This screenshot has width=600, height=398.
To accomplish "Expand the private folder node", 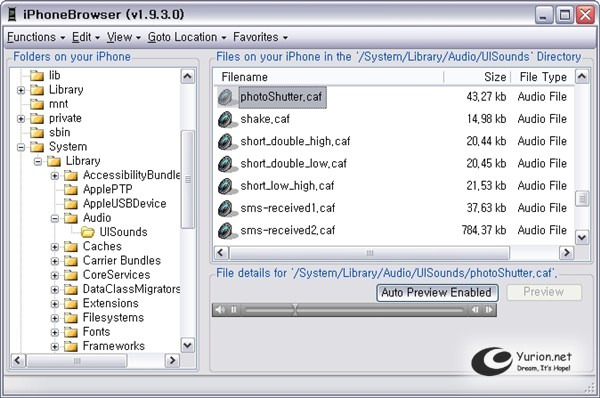I will pyautogui.click(x=21, y=119).
